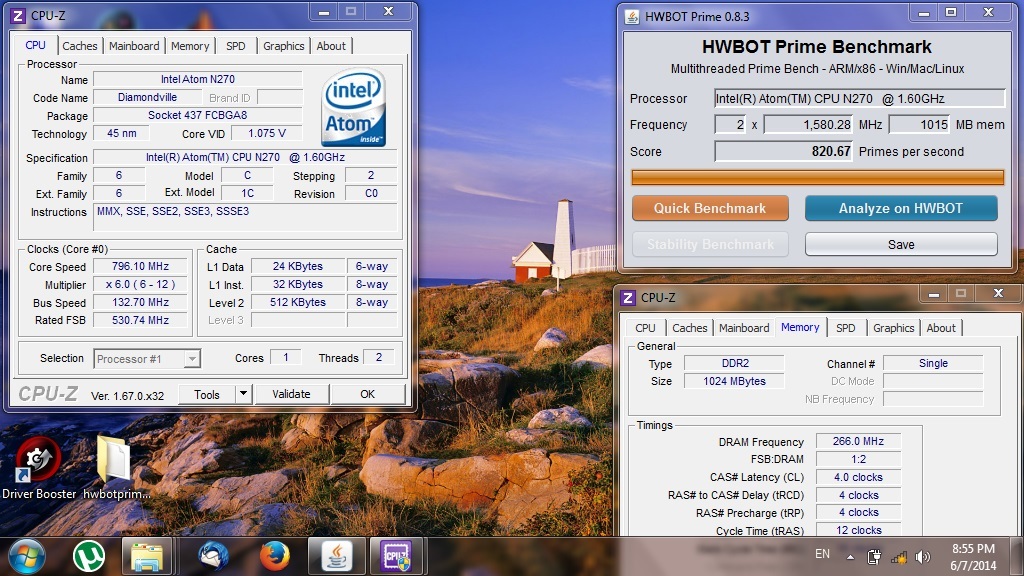The width and height of the screenshot is (1024, 576).
Task: Click the Intel Atom inside logo
Action: tap(353, 106)
